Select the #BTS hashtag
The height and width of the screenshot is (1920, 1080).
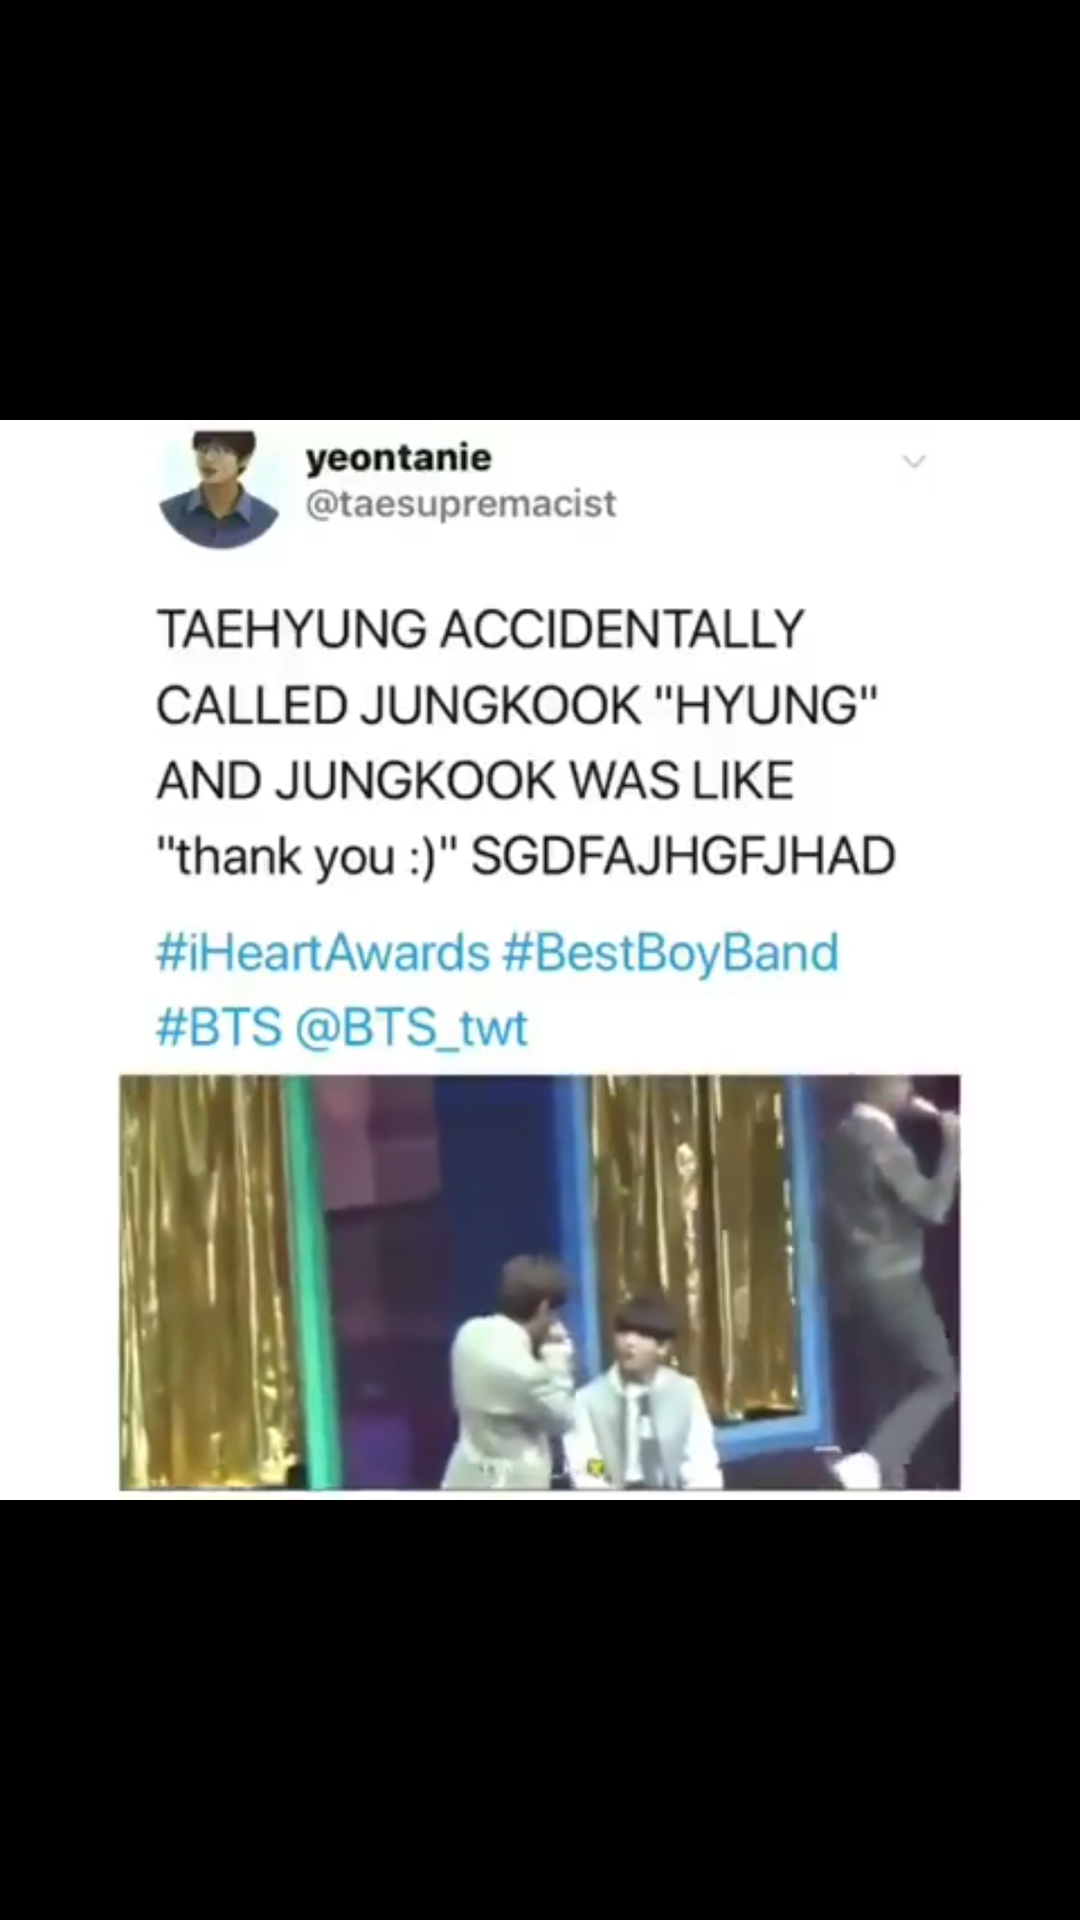pyautogui.click(x=219, y=1027)
